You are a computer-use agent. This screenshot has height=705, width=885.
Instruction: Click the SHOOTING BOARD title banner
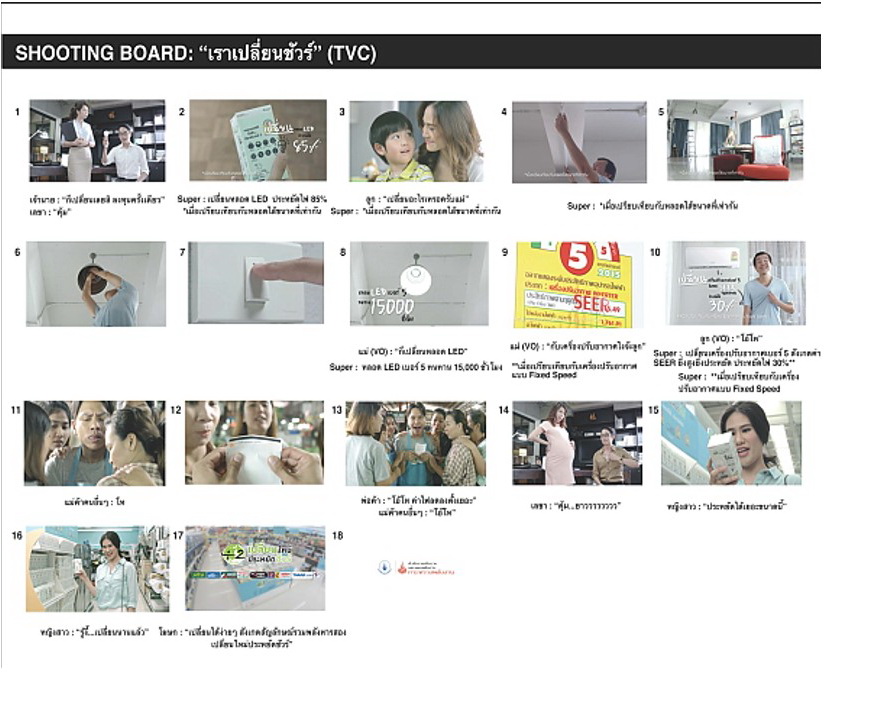(411, 52)
